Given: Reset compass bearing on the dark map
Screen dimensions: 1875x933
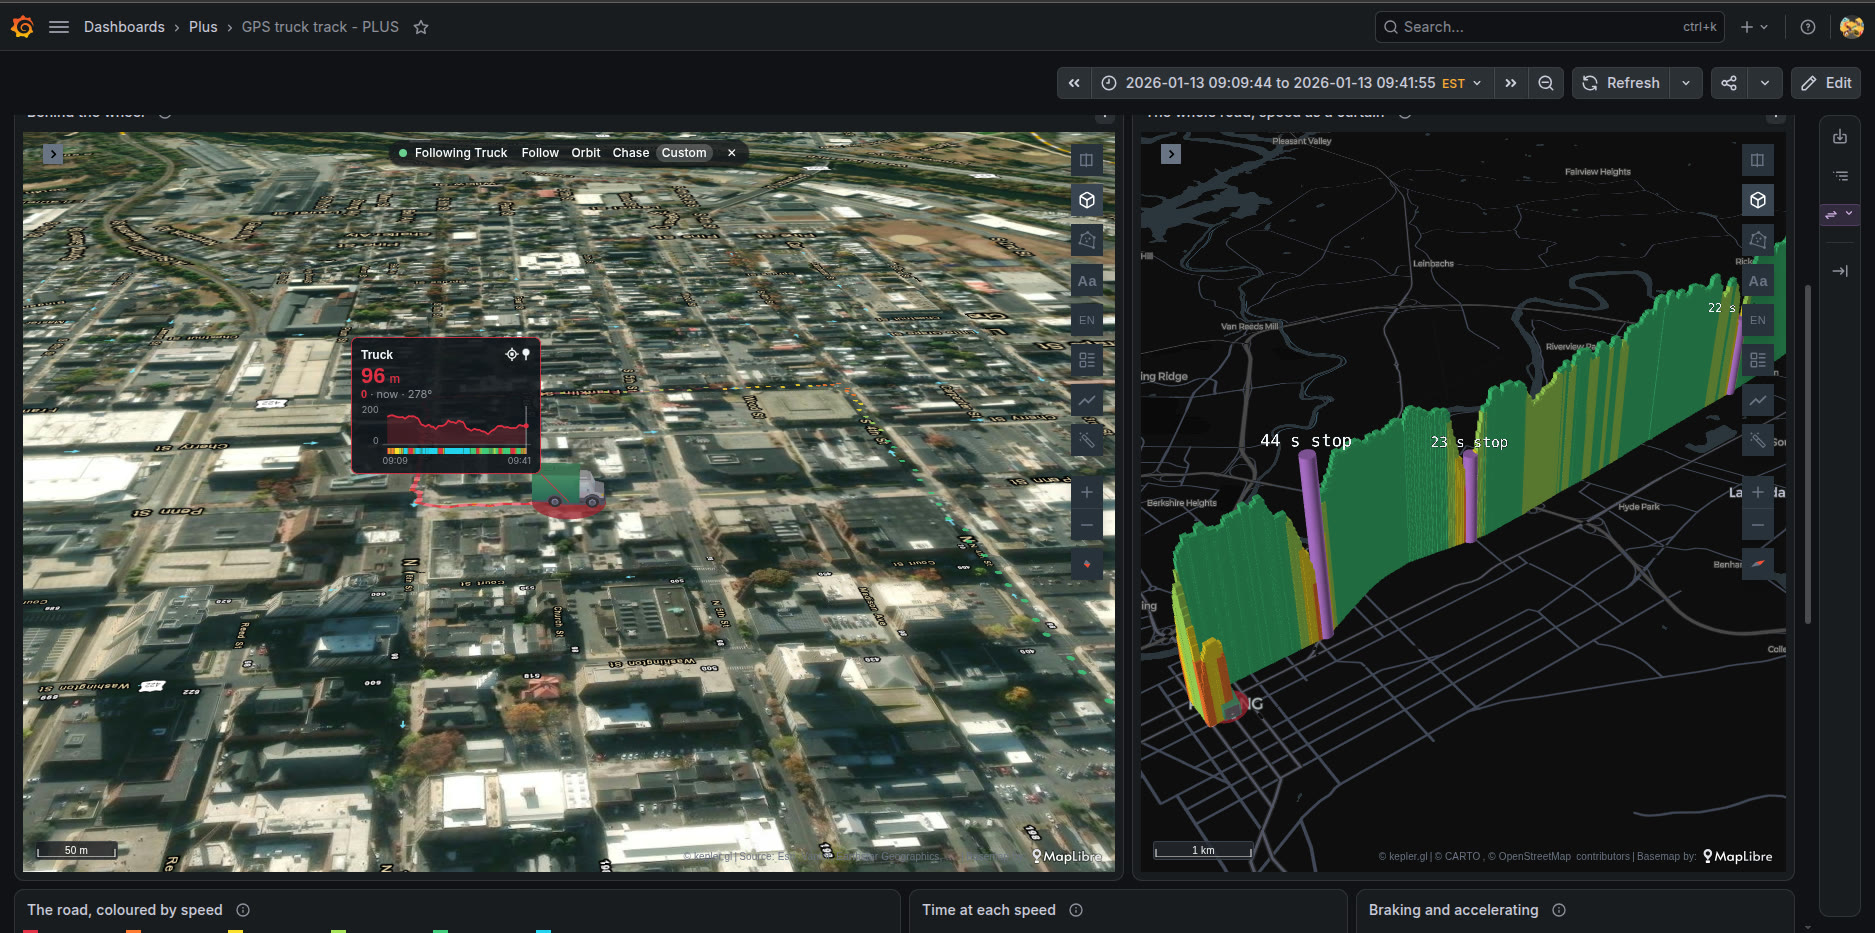Looking at the screenshot, I should coord(1758,564).
